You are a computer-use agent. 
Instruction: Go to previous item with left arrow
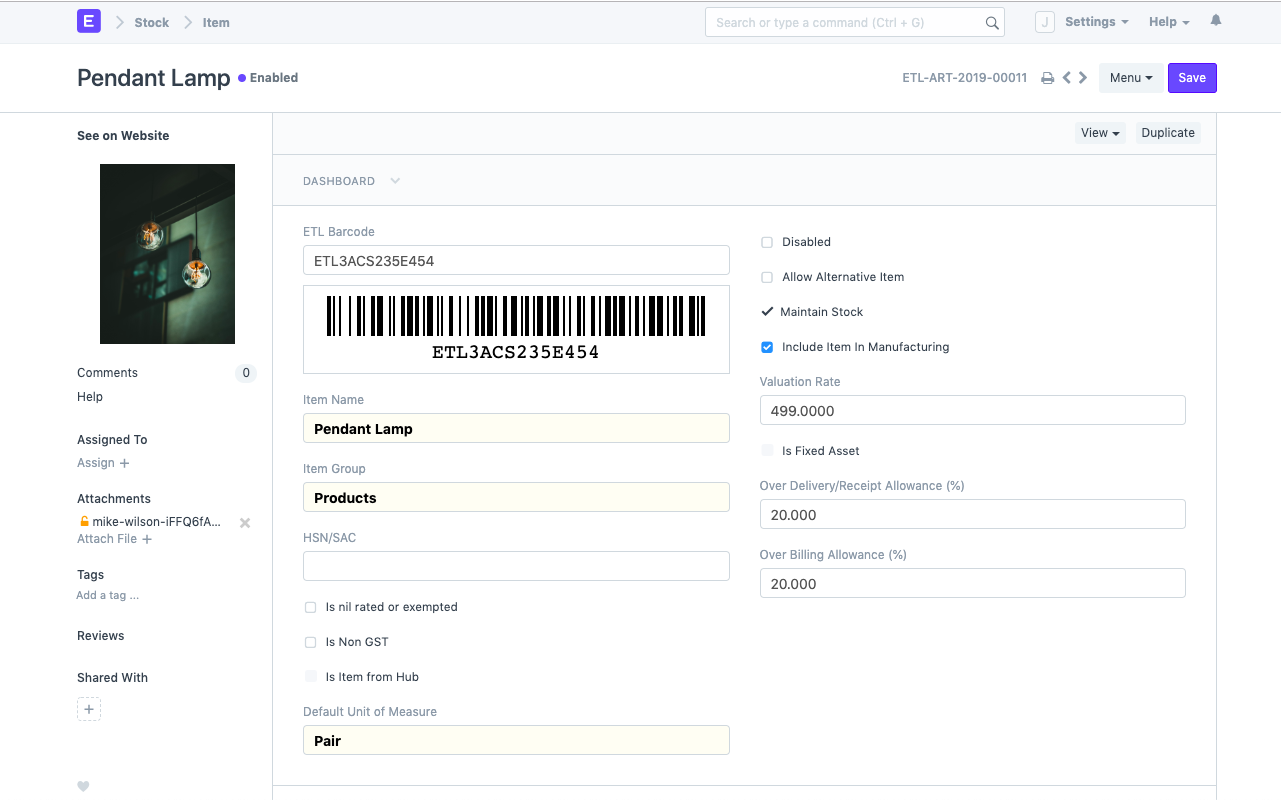coord(1066,78)
